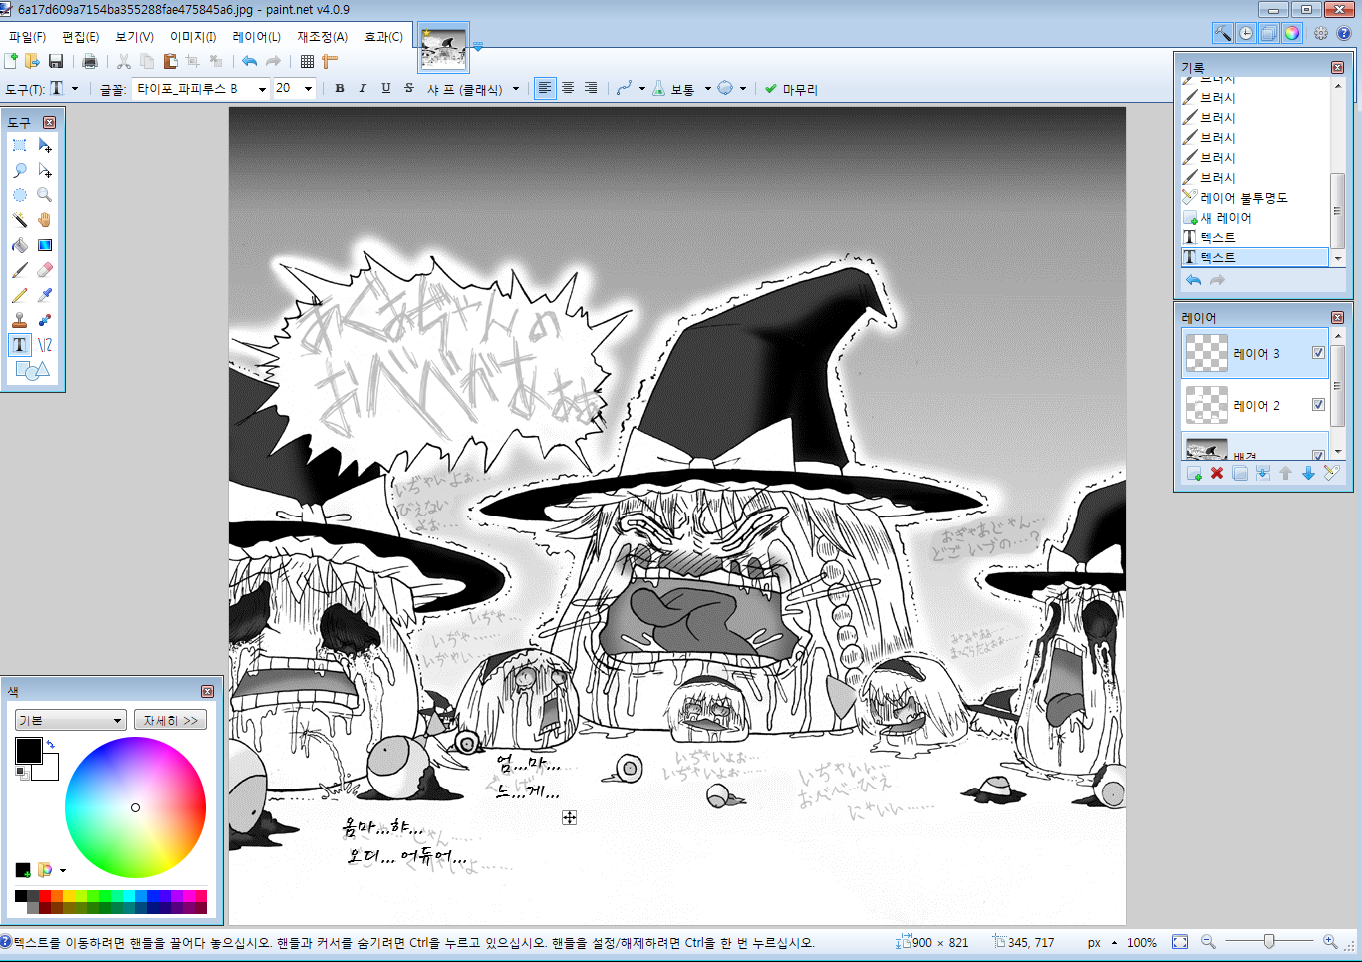Click the Undo arrow in main toolbar
The image size is (1362, 962).
coord(250,62)
